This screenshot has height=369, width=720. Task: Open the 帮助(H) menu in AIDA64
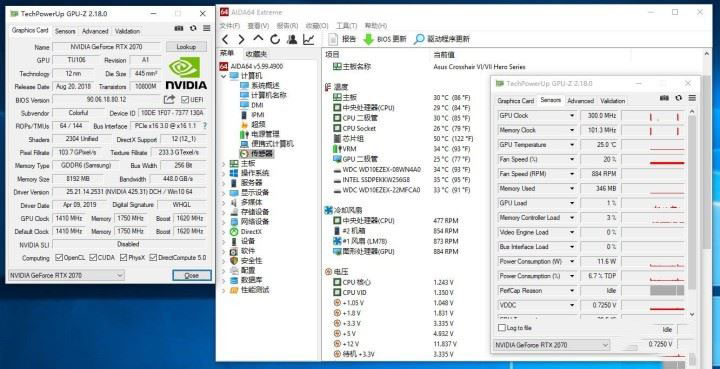[376, 26]
